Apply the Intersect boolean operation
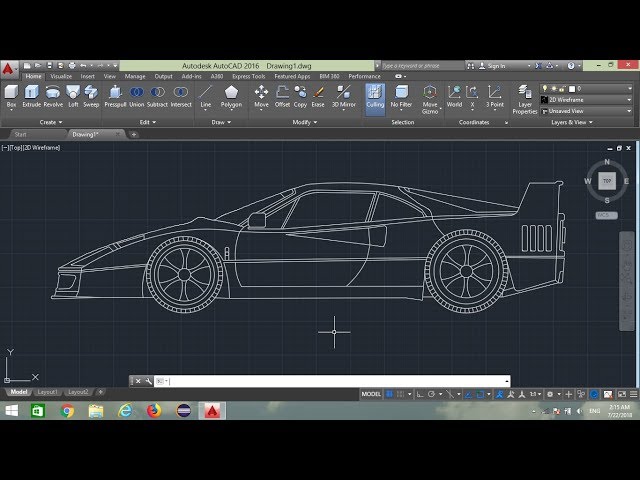 pos(181,96)
